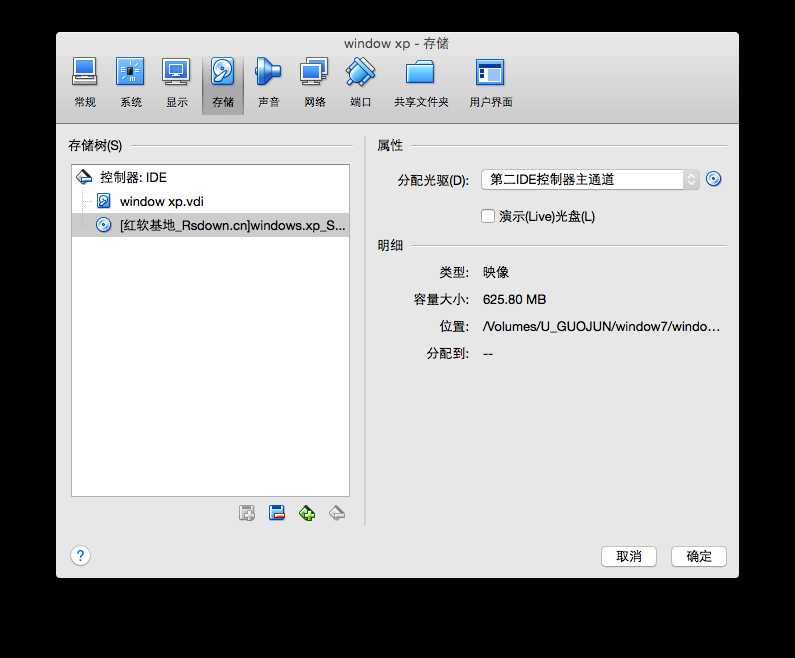The image size is (795, 658).
Task: Open the help button
Action: (80, 556)
